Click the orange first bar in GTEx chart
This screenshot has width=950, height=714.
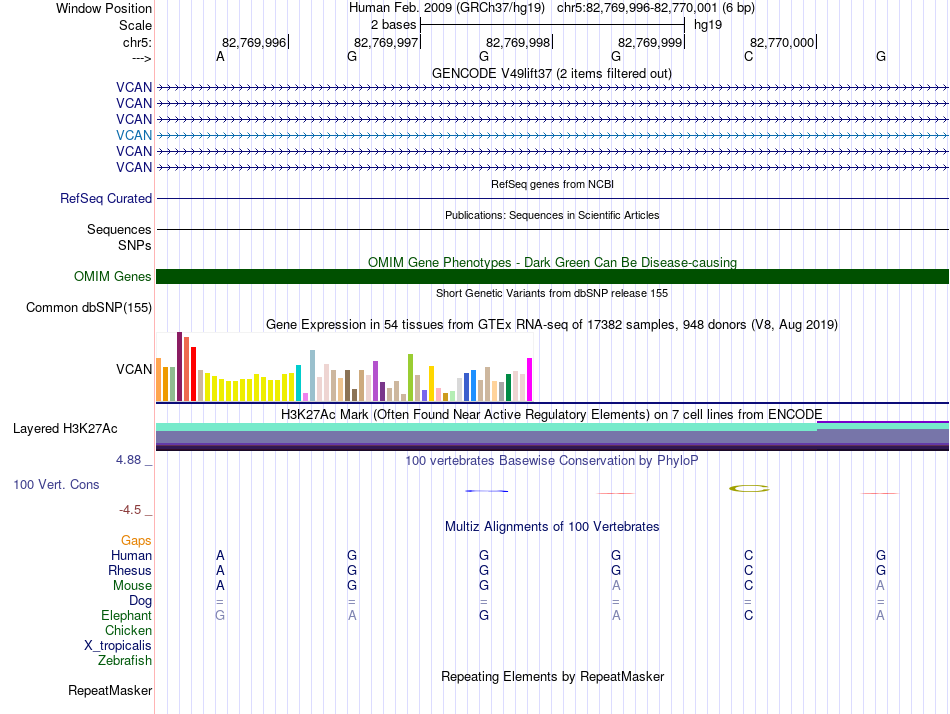coord(159,379)
